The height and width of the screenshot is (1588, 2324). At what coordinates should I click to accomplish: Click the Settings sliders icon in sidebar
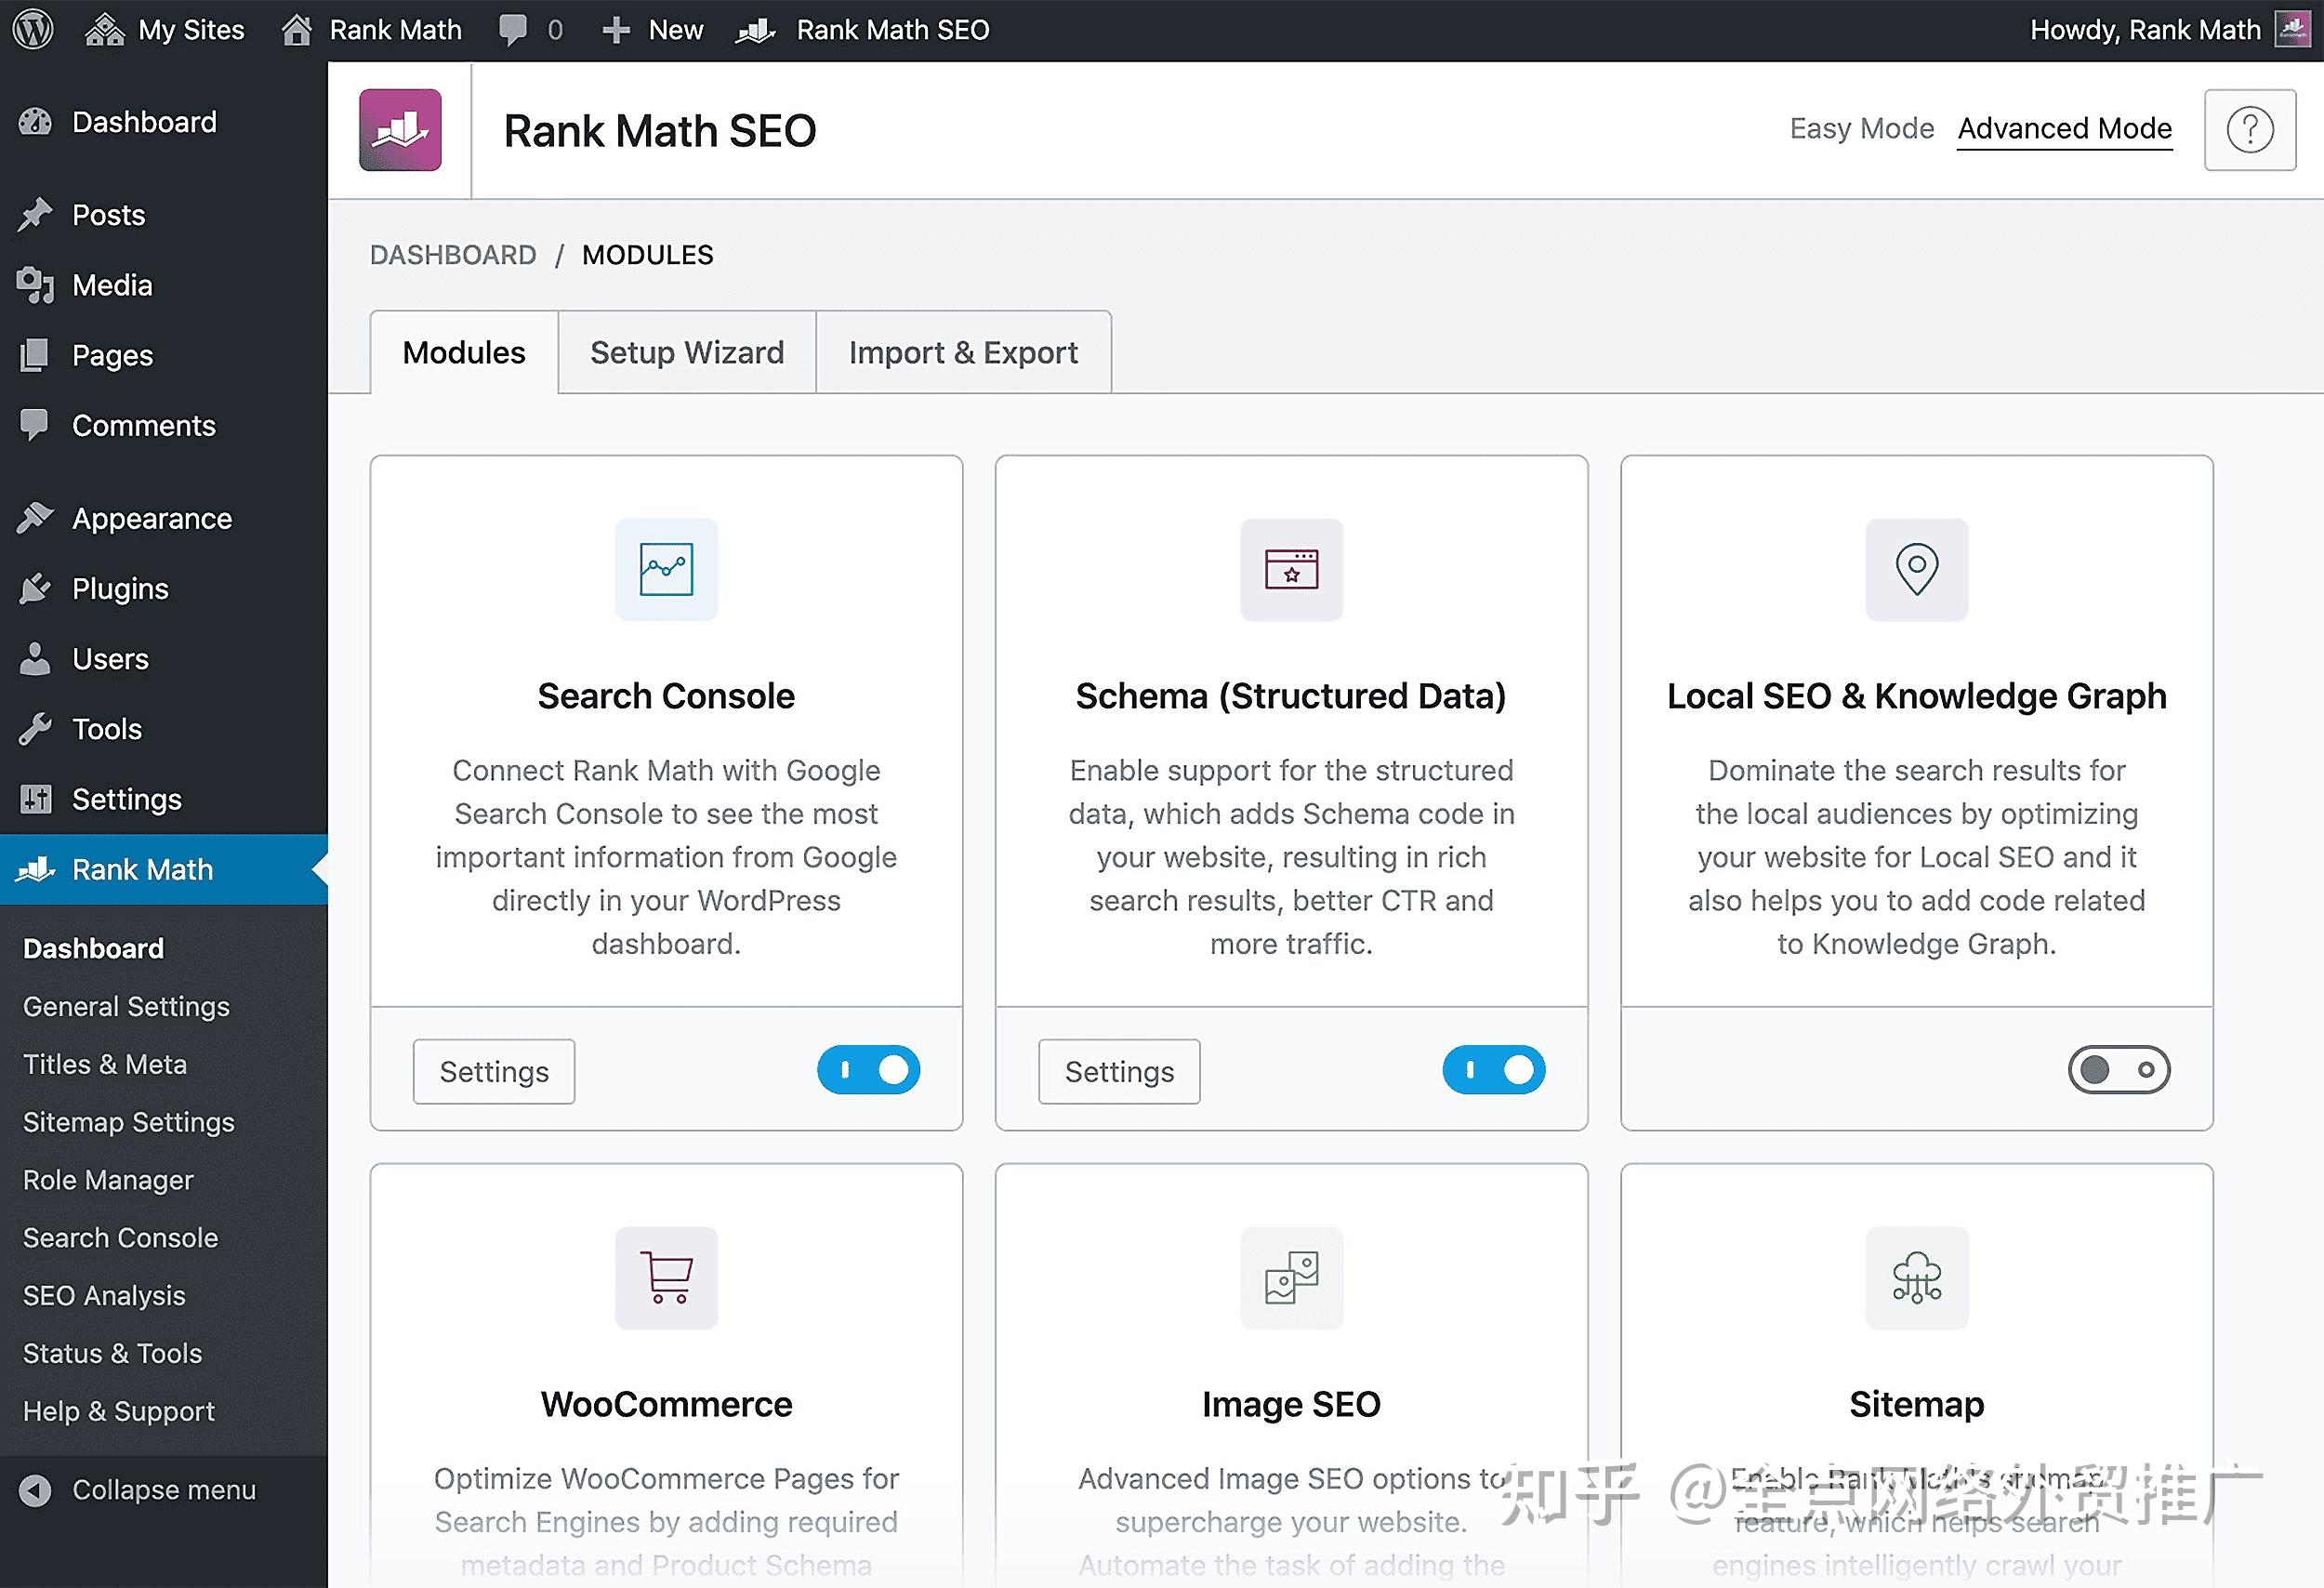[36, 799]
